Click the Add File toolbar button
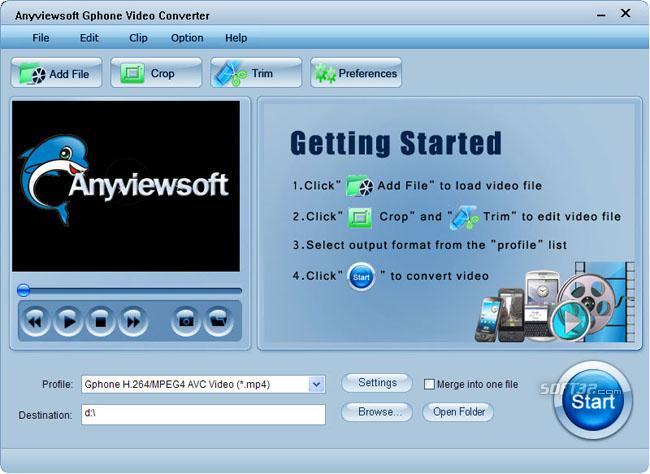 56,73
